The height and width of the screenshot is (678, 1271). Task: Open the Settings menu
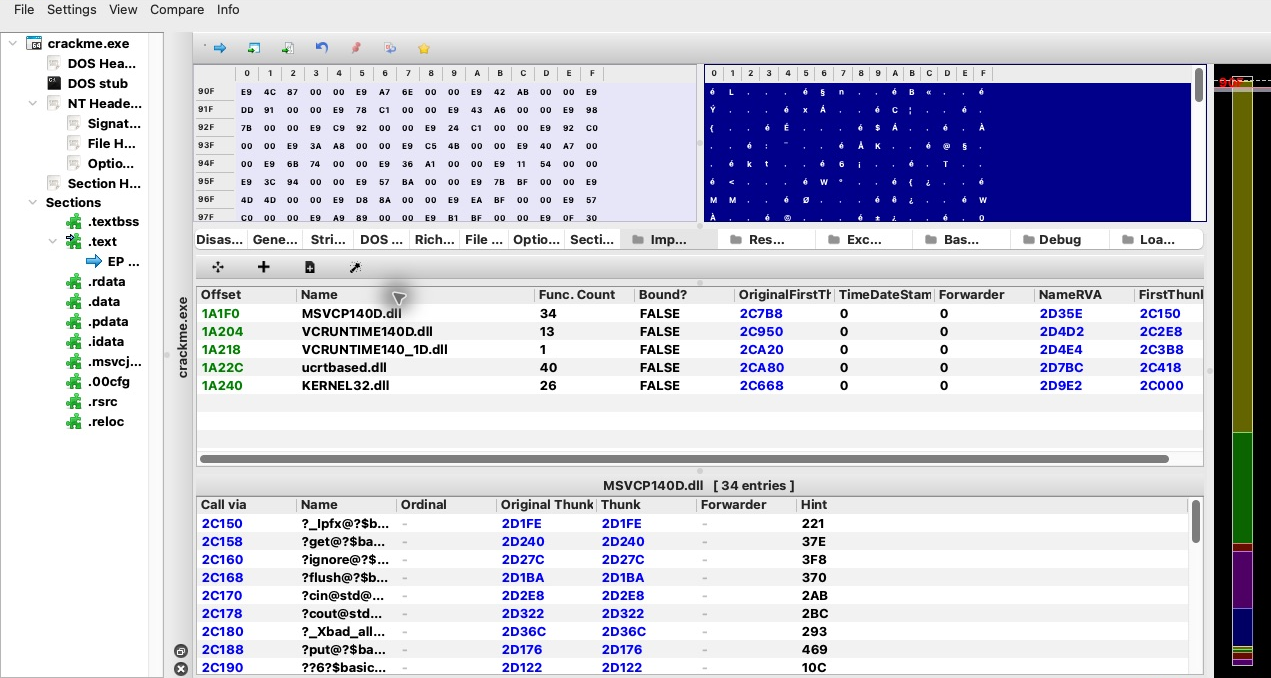(72, 9)
